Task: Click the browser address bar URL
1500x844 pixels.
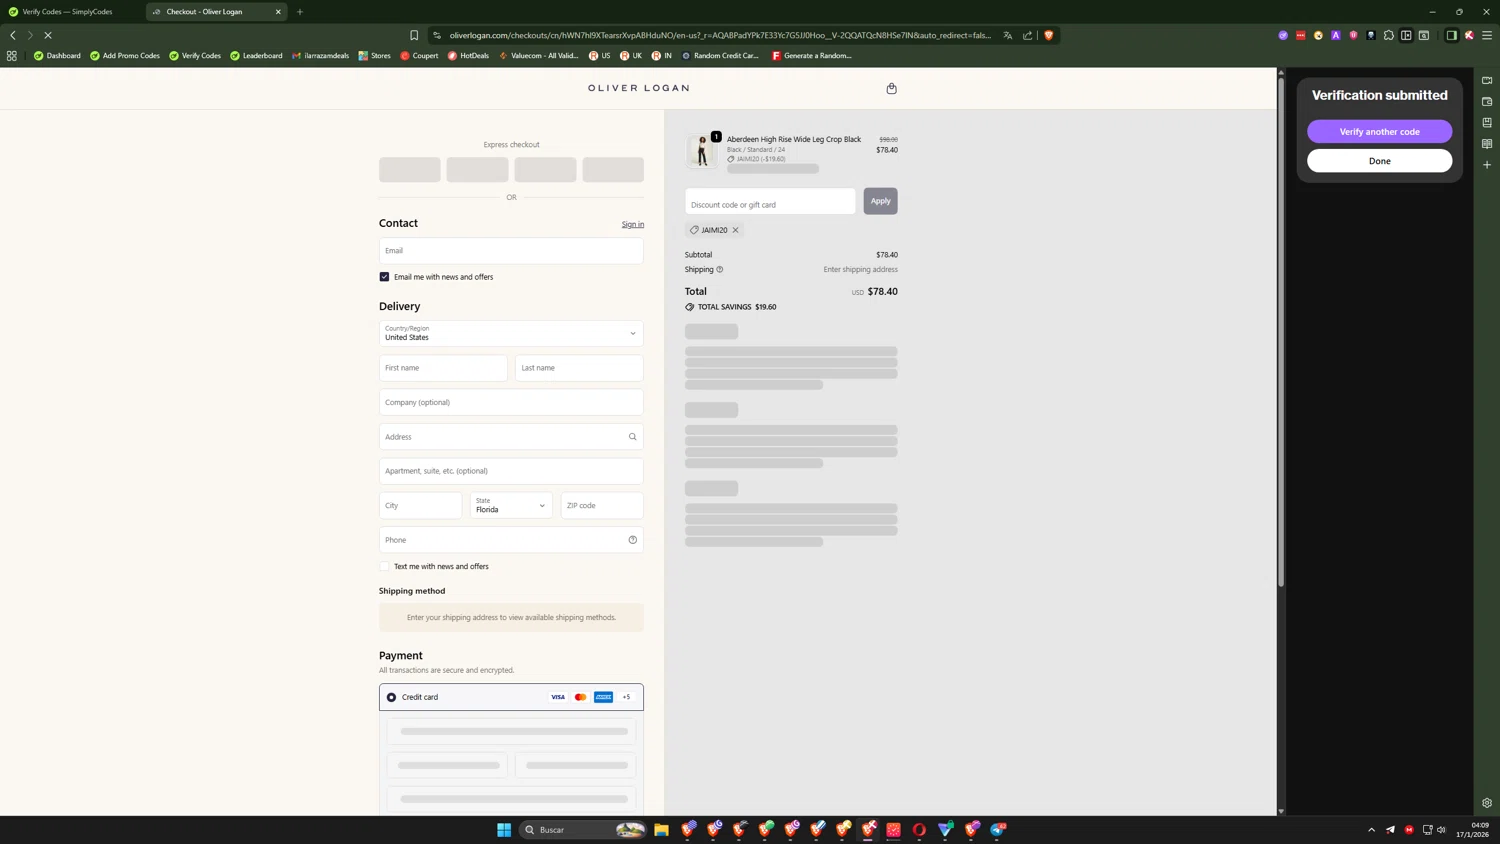Action: [720, 35]
